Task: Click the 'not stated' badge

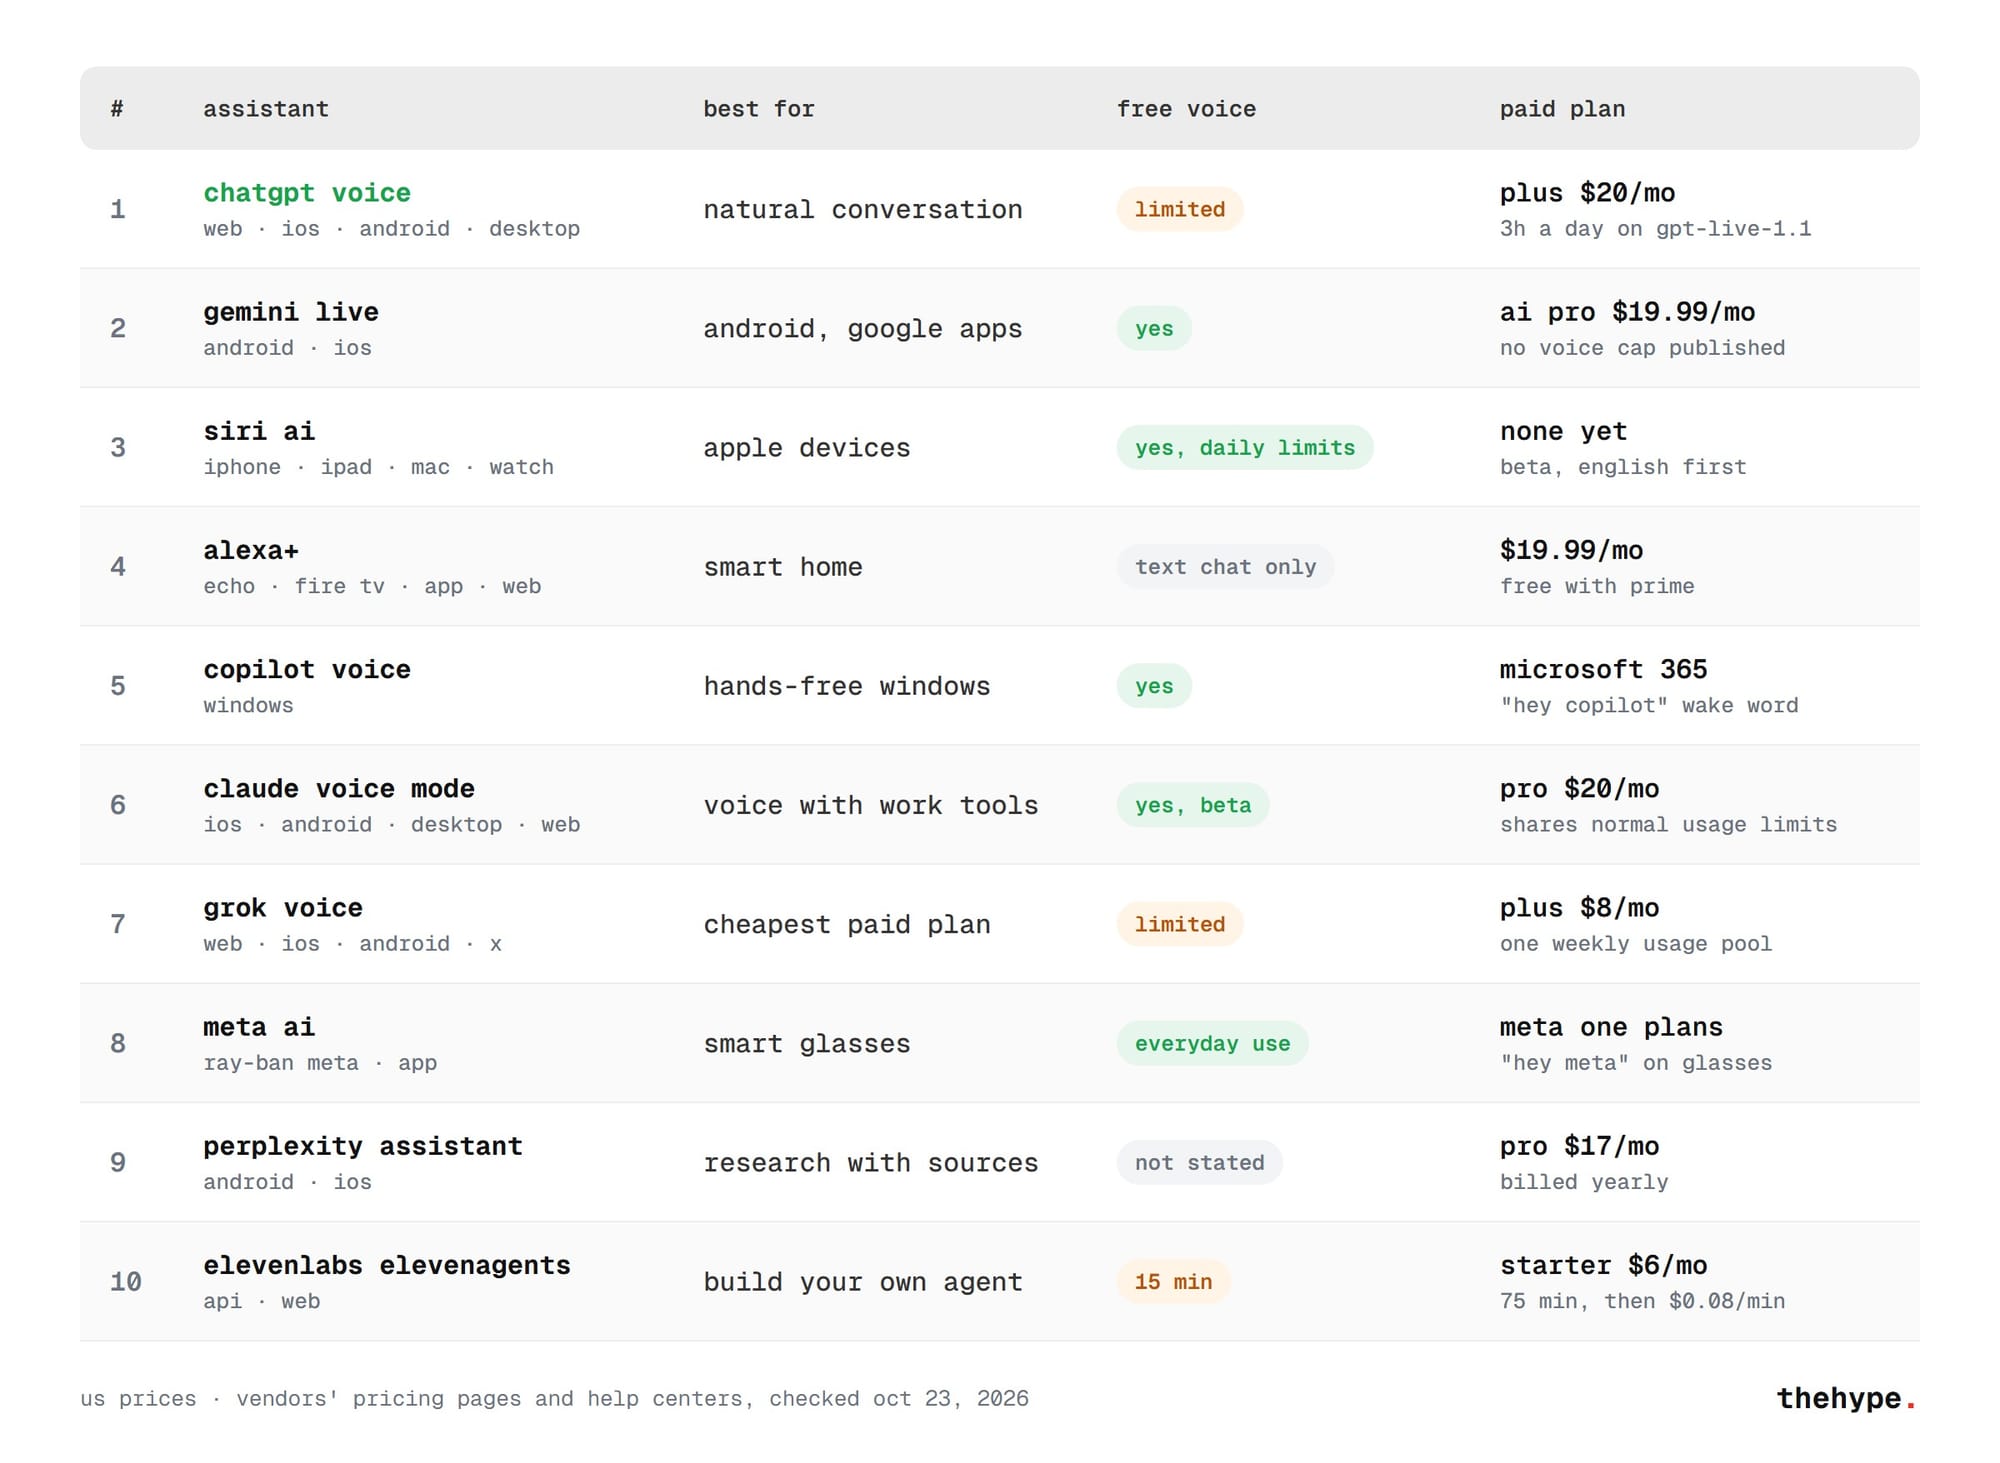Action: point(1199,1162)
